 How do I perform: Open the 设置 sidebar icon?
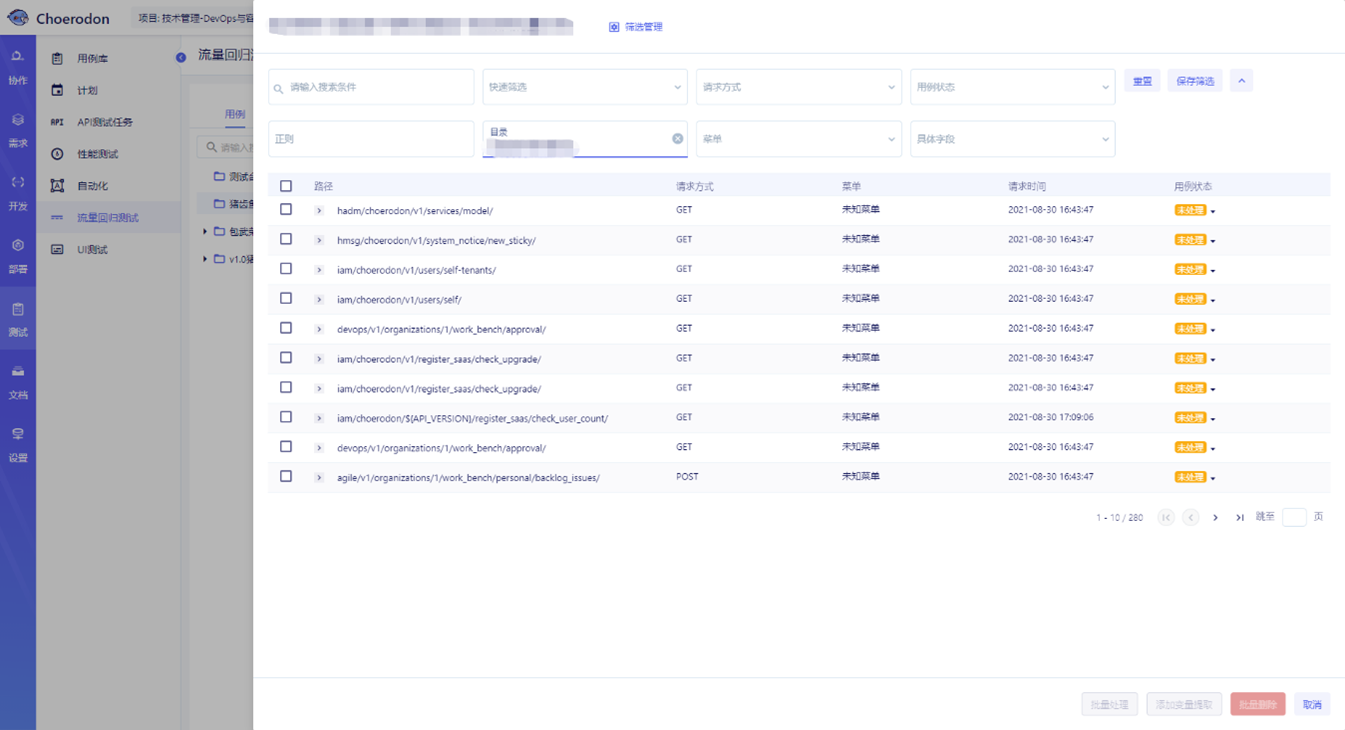[18, 435]
